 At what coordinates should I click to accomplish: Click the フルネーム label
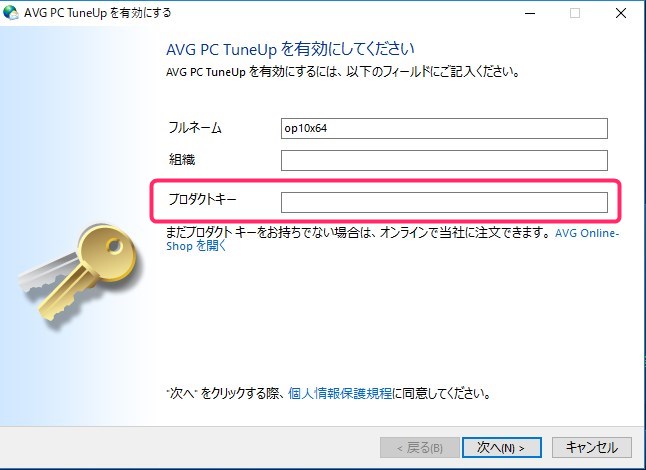(x=195, y=128)
